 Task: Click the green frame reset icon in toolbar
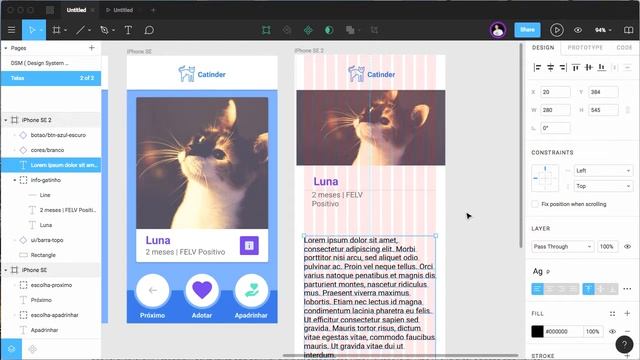[x=266, y=30]
